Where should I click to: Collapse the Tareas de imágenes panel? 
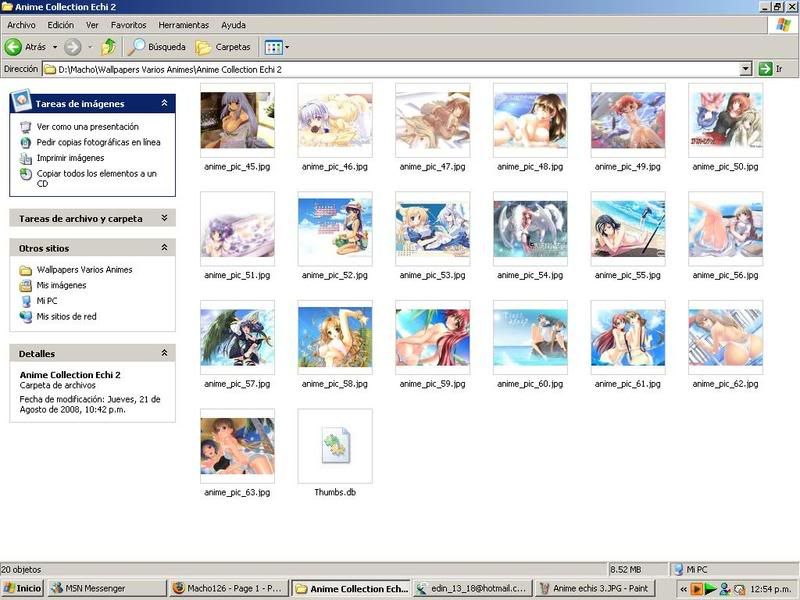point(164,103)
